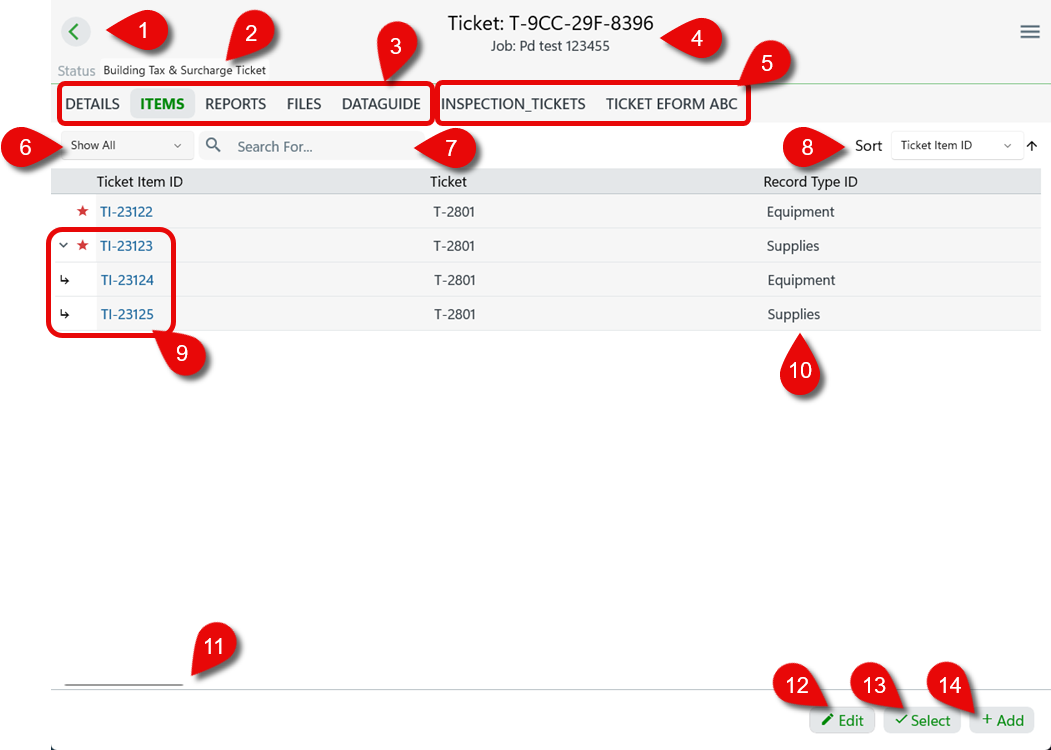The height and width of the screenshot is (750, 1051).
Task: Click the Record Type ID column header
Action: [x=810, y=182]
